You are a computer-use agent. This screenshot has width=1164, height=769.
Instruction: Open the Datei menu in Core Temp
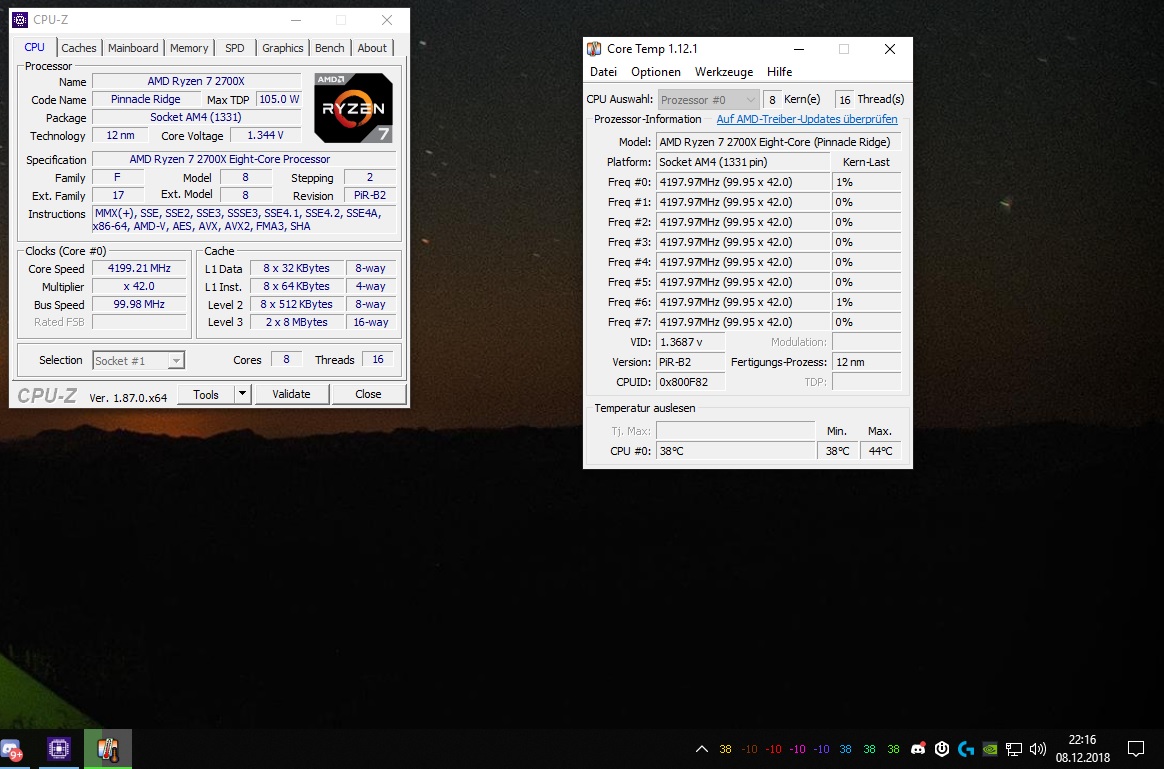point(604,72)
